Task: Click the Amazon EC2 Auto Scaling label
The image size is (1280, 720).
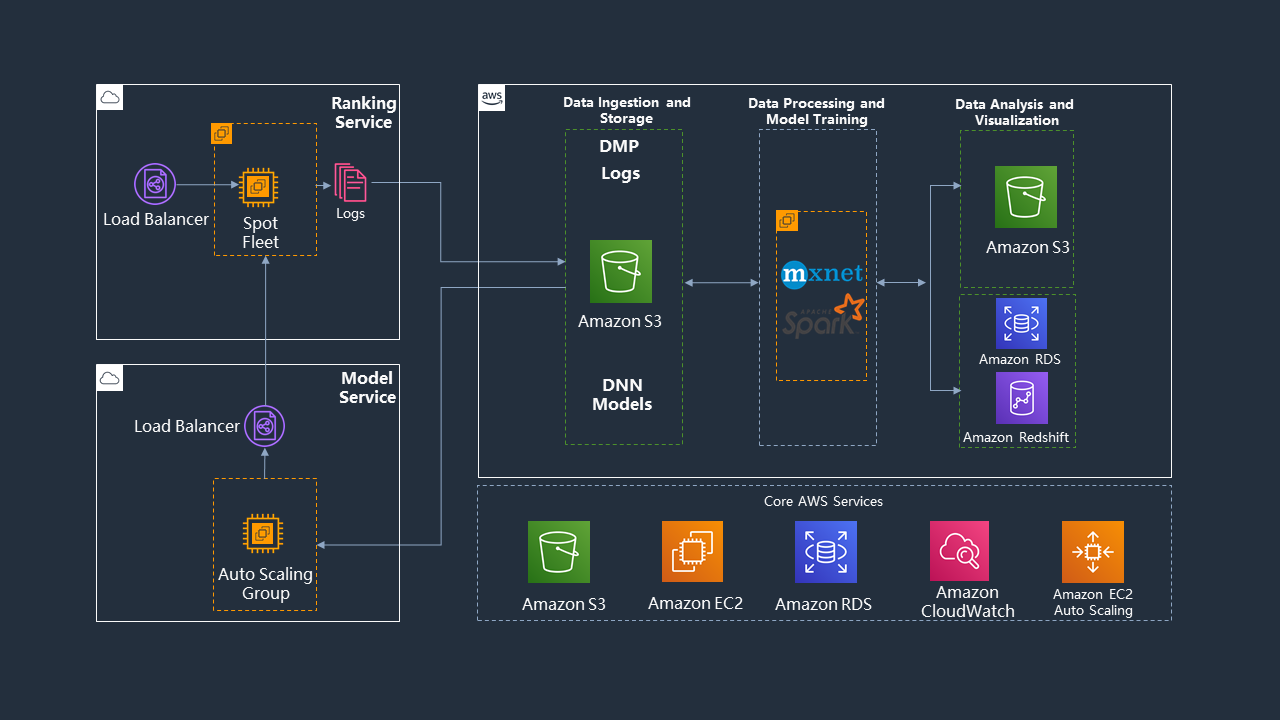Action: 1093,602
